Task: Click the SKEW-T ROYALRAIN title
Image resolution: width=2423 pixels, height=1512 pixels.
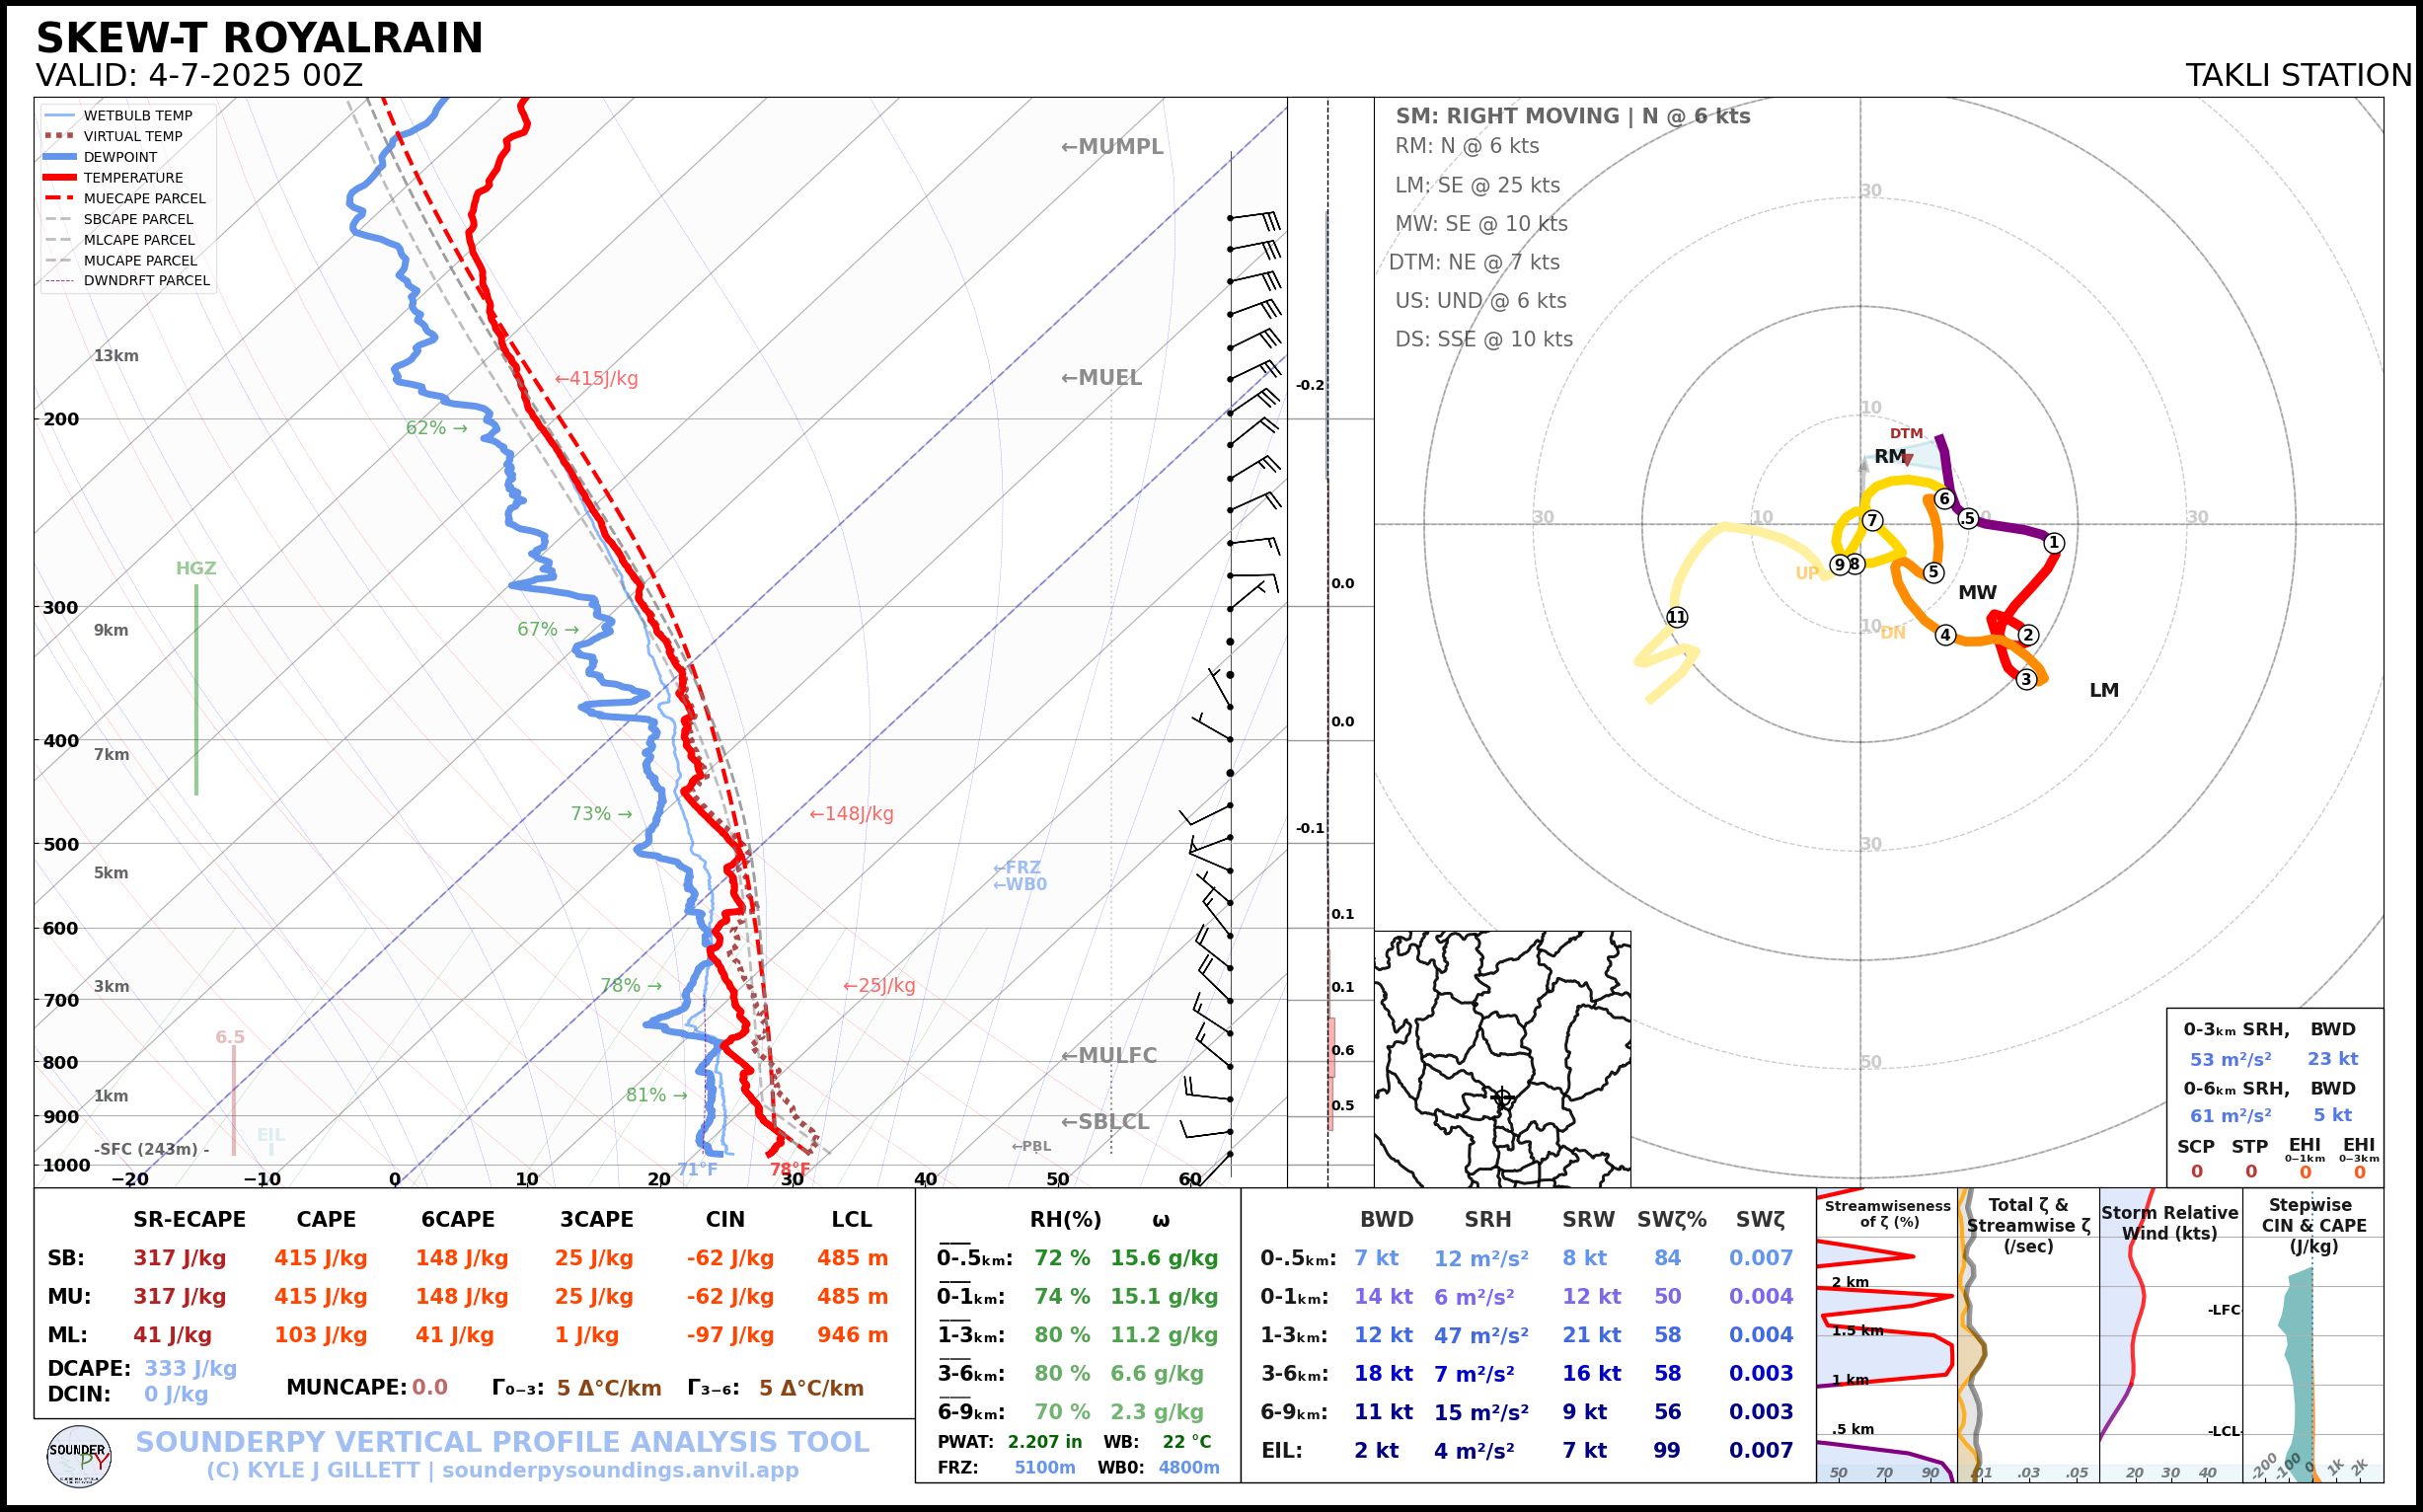Action: coord(259,38)
